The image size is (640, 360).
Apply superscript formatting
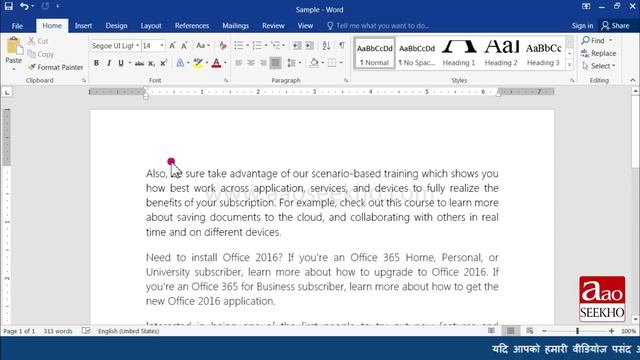pos(164,63)
